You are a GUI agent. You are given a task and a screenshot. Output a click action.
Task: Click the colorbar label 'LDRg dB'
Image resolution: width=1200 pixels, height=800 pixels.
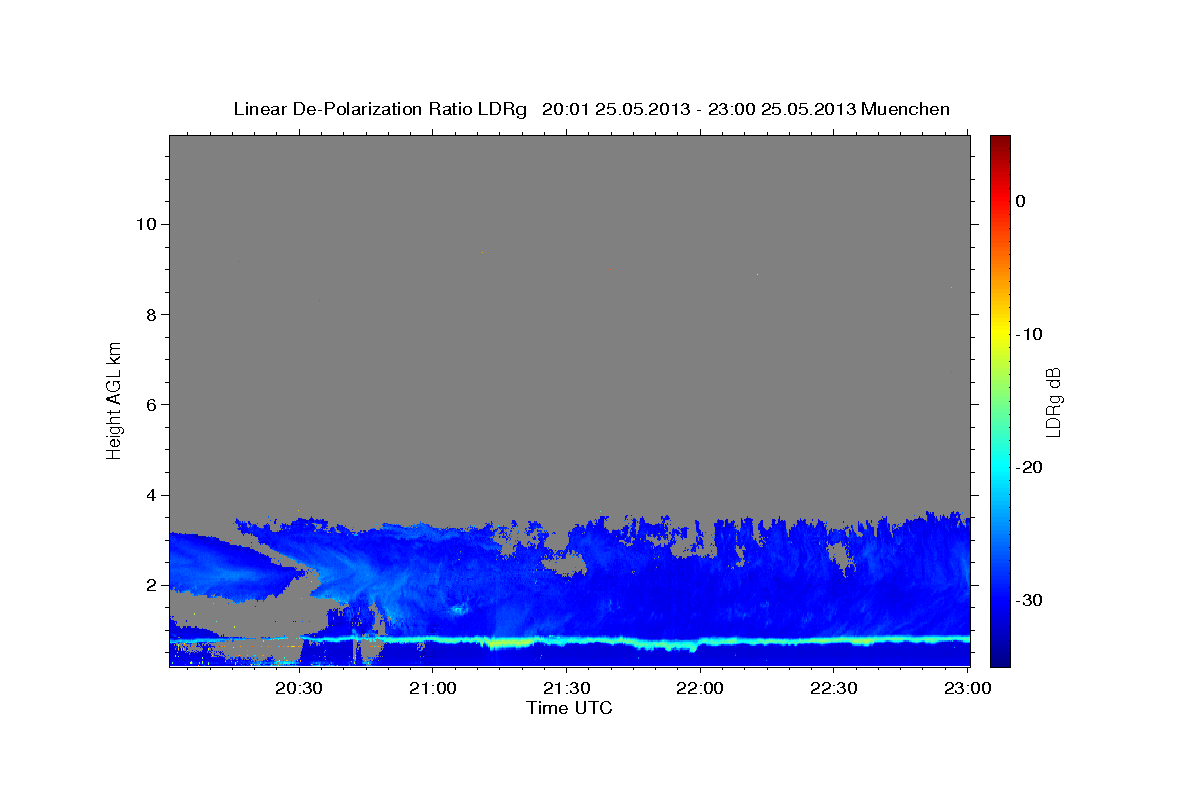pyautogui.click(x=1053, y=400)
